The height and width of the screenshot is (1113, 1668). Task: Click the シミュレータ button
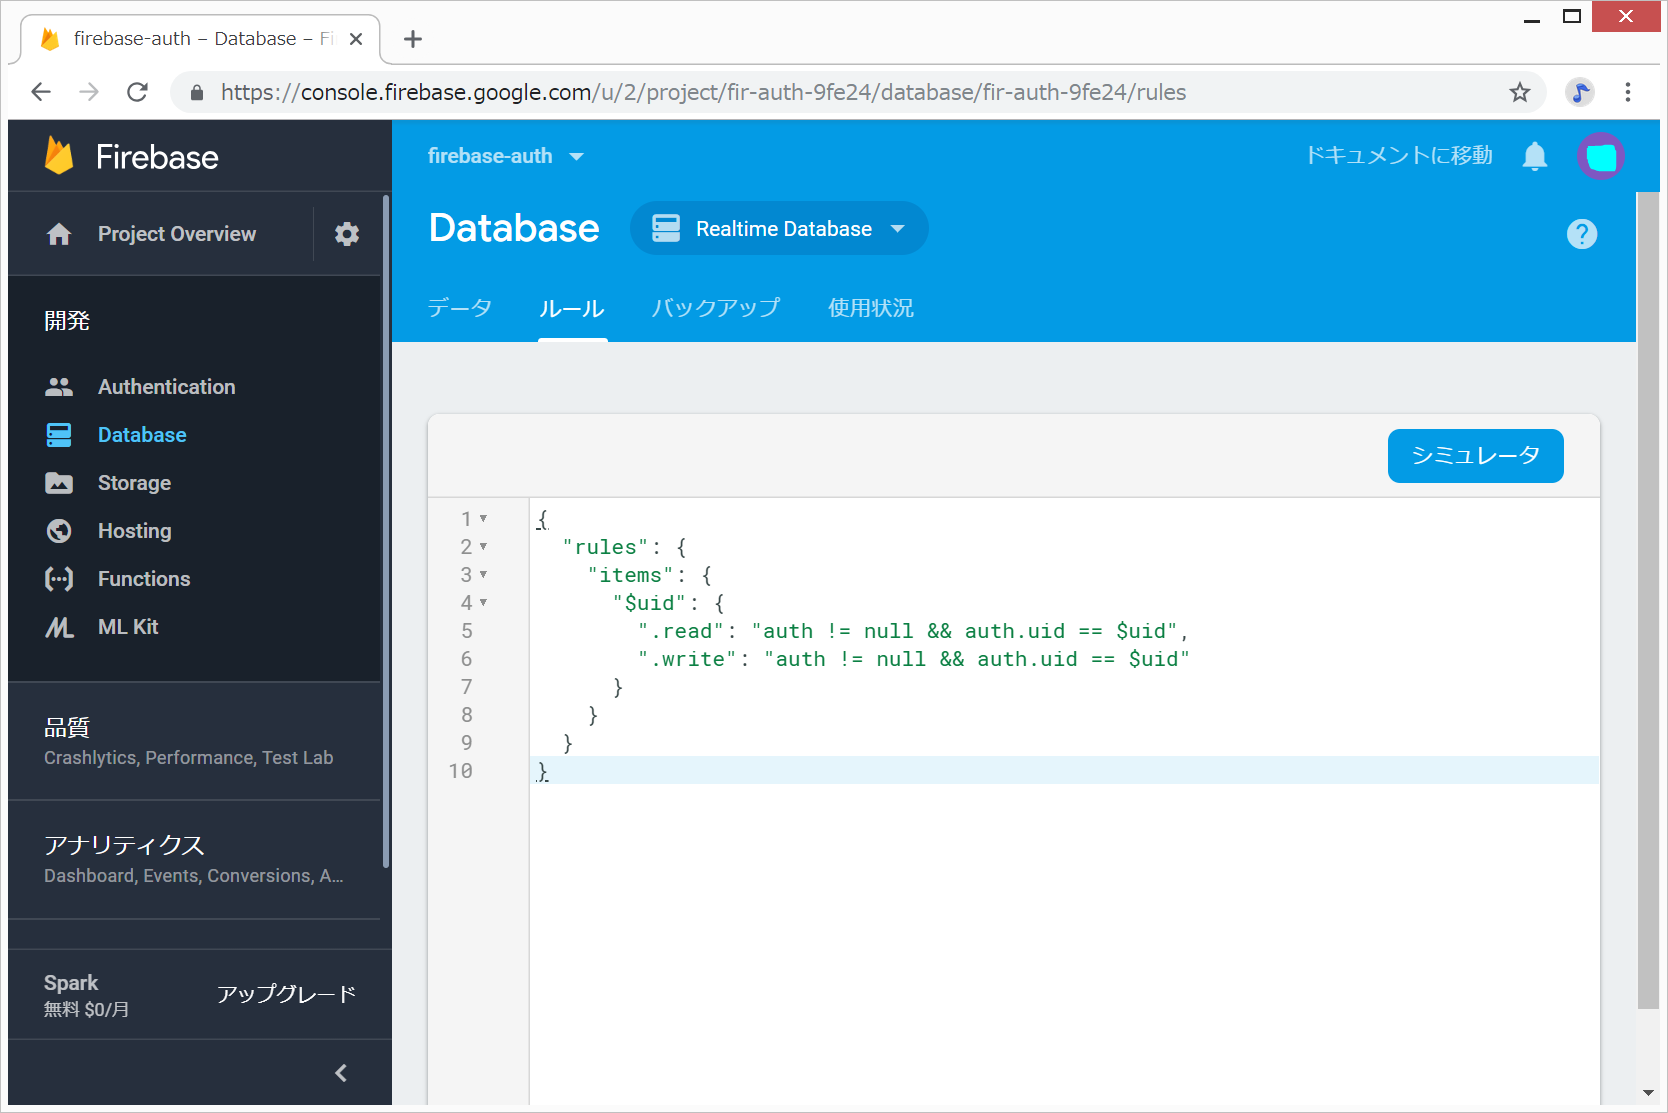1475,456
